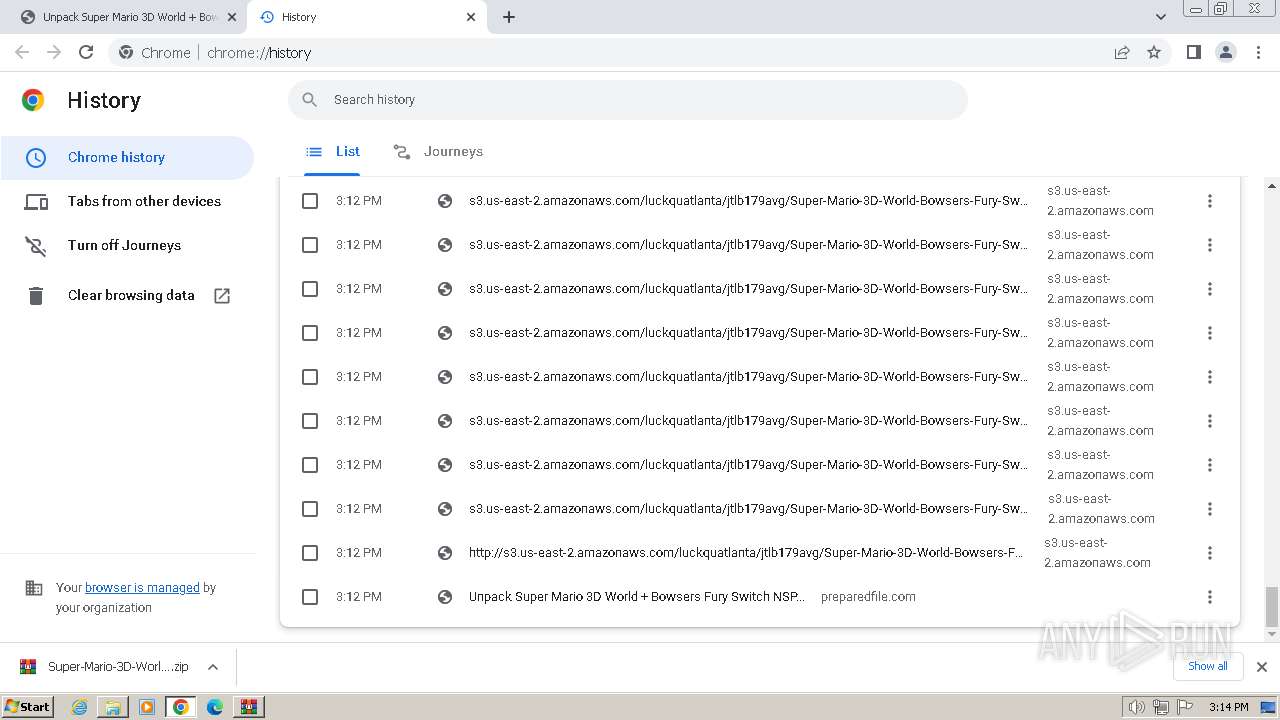Viewport: 1280px width, 720px height.
Task: Open the Action Center flag tray icon
Action: point(1185,707)
